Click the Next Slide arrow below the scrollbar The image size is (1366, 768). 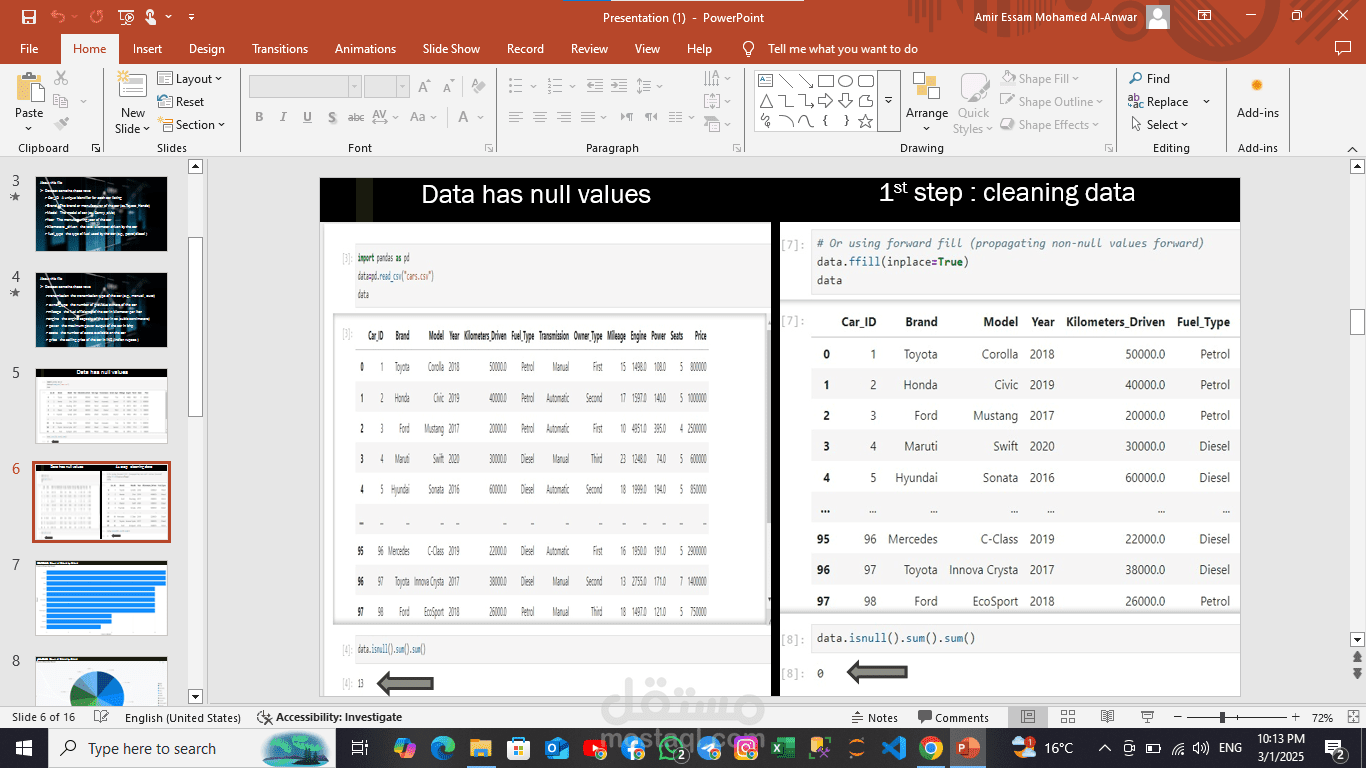1357,675
